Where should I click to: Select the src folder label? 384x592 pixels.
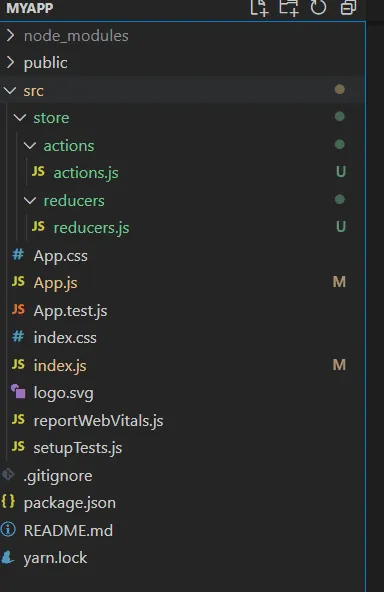tap(34, 91)
